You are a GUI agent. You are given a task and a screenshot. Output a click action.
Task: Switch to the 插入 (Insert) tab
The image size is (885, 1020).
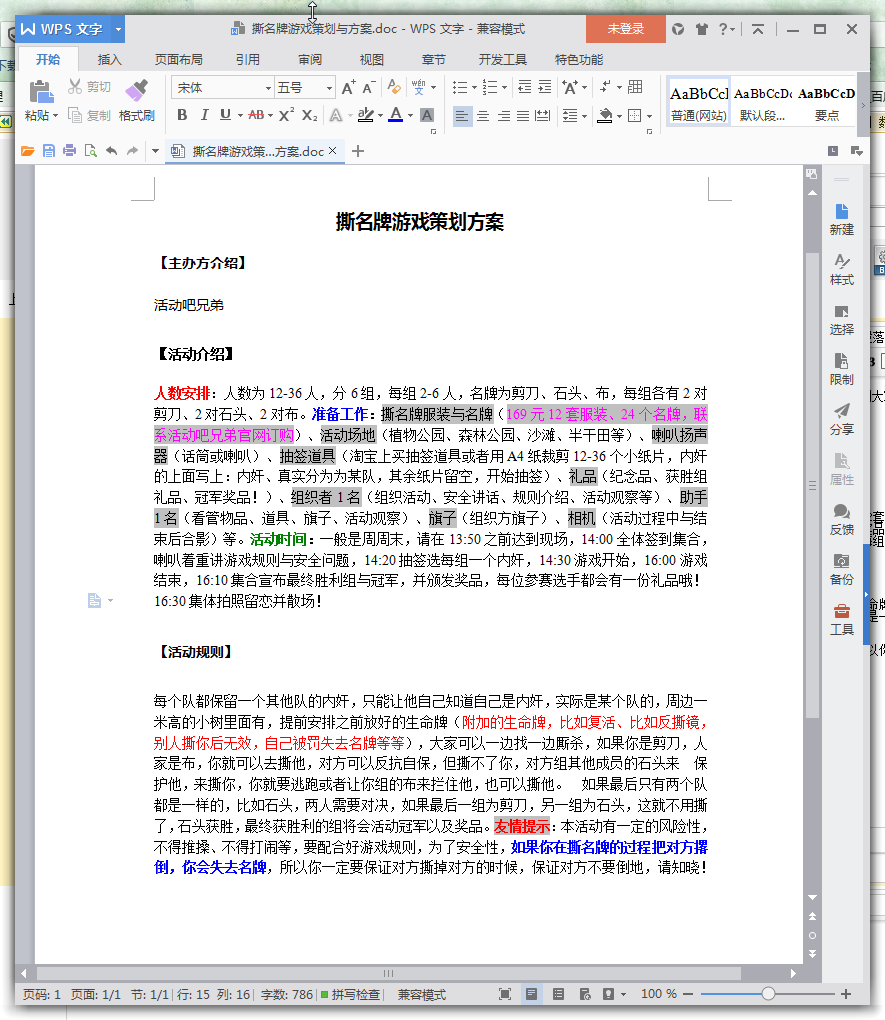[109, 60]
